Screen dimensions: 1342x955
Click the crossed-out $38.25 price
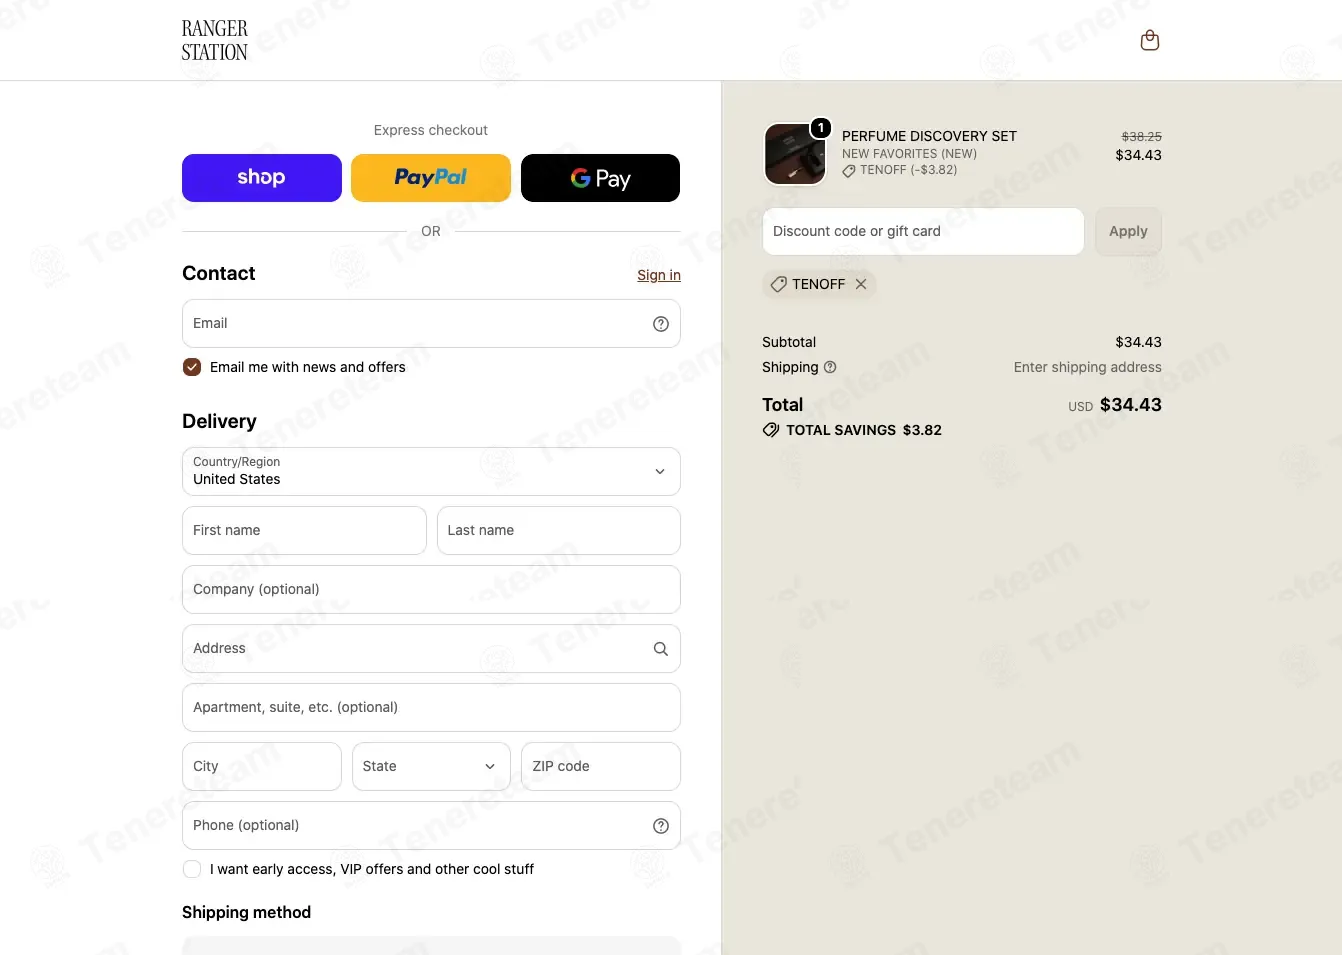1142,136
